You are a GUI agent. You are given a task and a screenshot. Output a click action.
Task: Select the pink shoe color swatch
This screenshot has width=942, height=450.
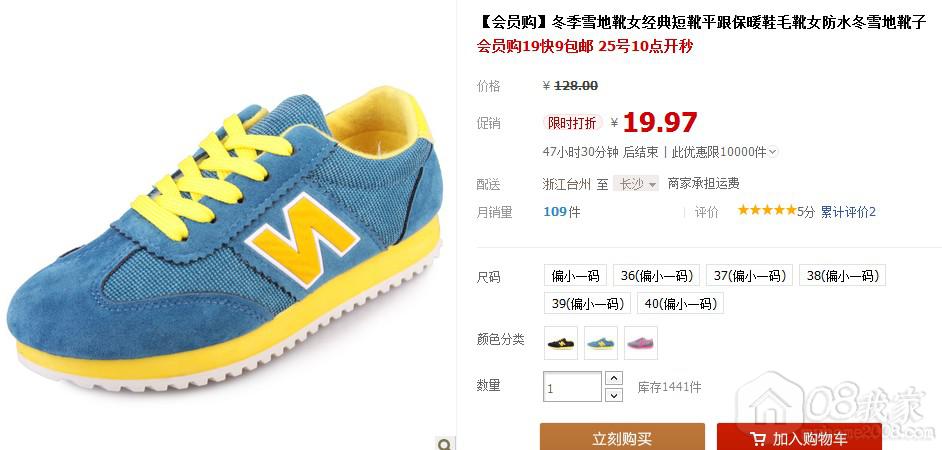(640, 343)
